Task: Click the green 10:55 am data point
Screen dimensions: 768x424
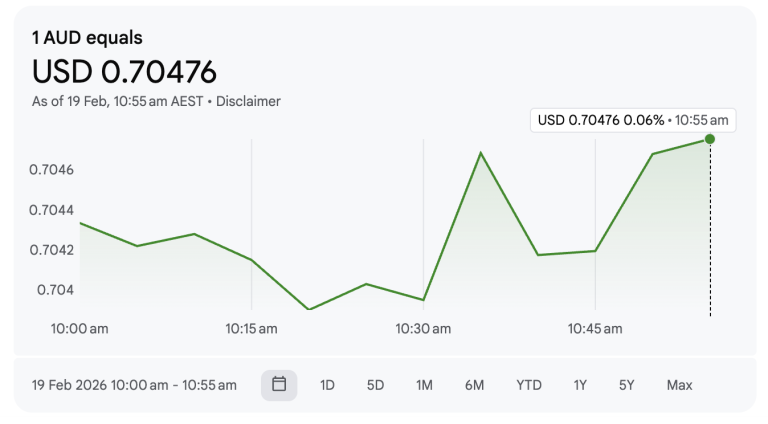Action: 710,139
